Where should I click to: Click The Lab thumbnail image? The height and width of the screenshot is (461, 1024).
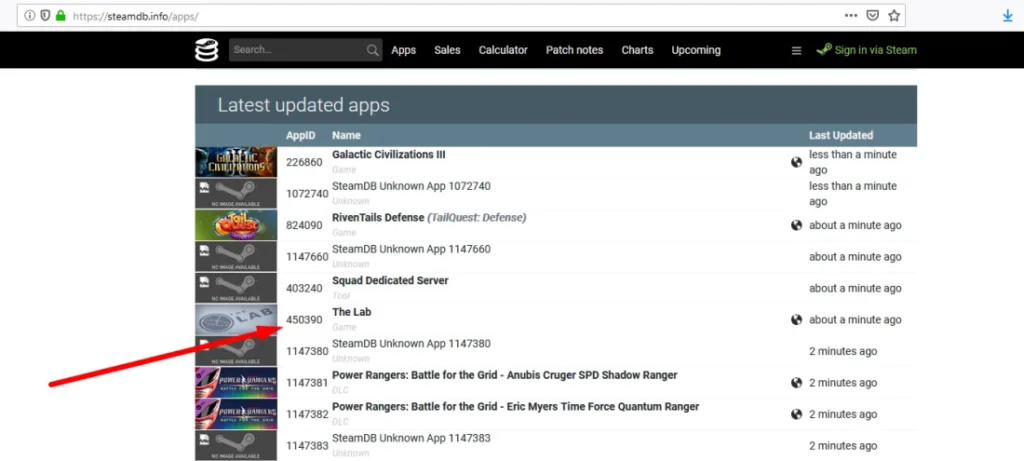point(236,320)
